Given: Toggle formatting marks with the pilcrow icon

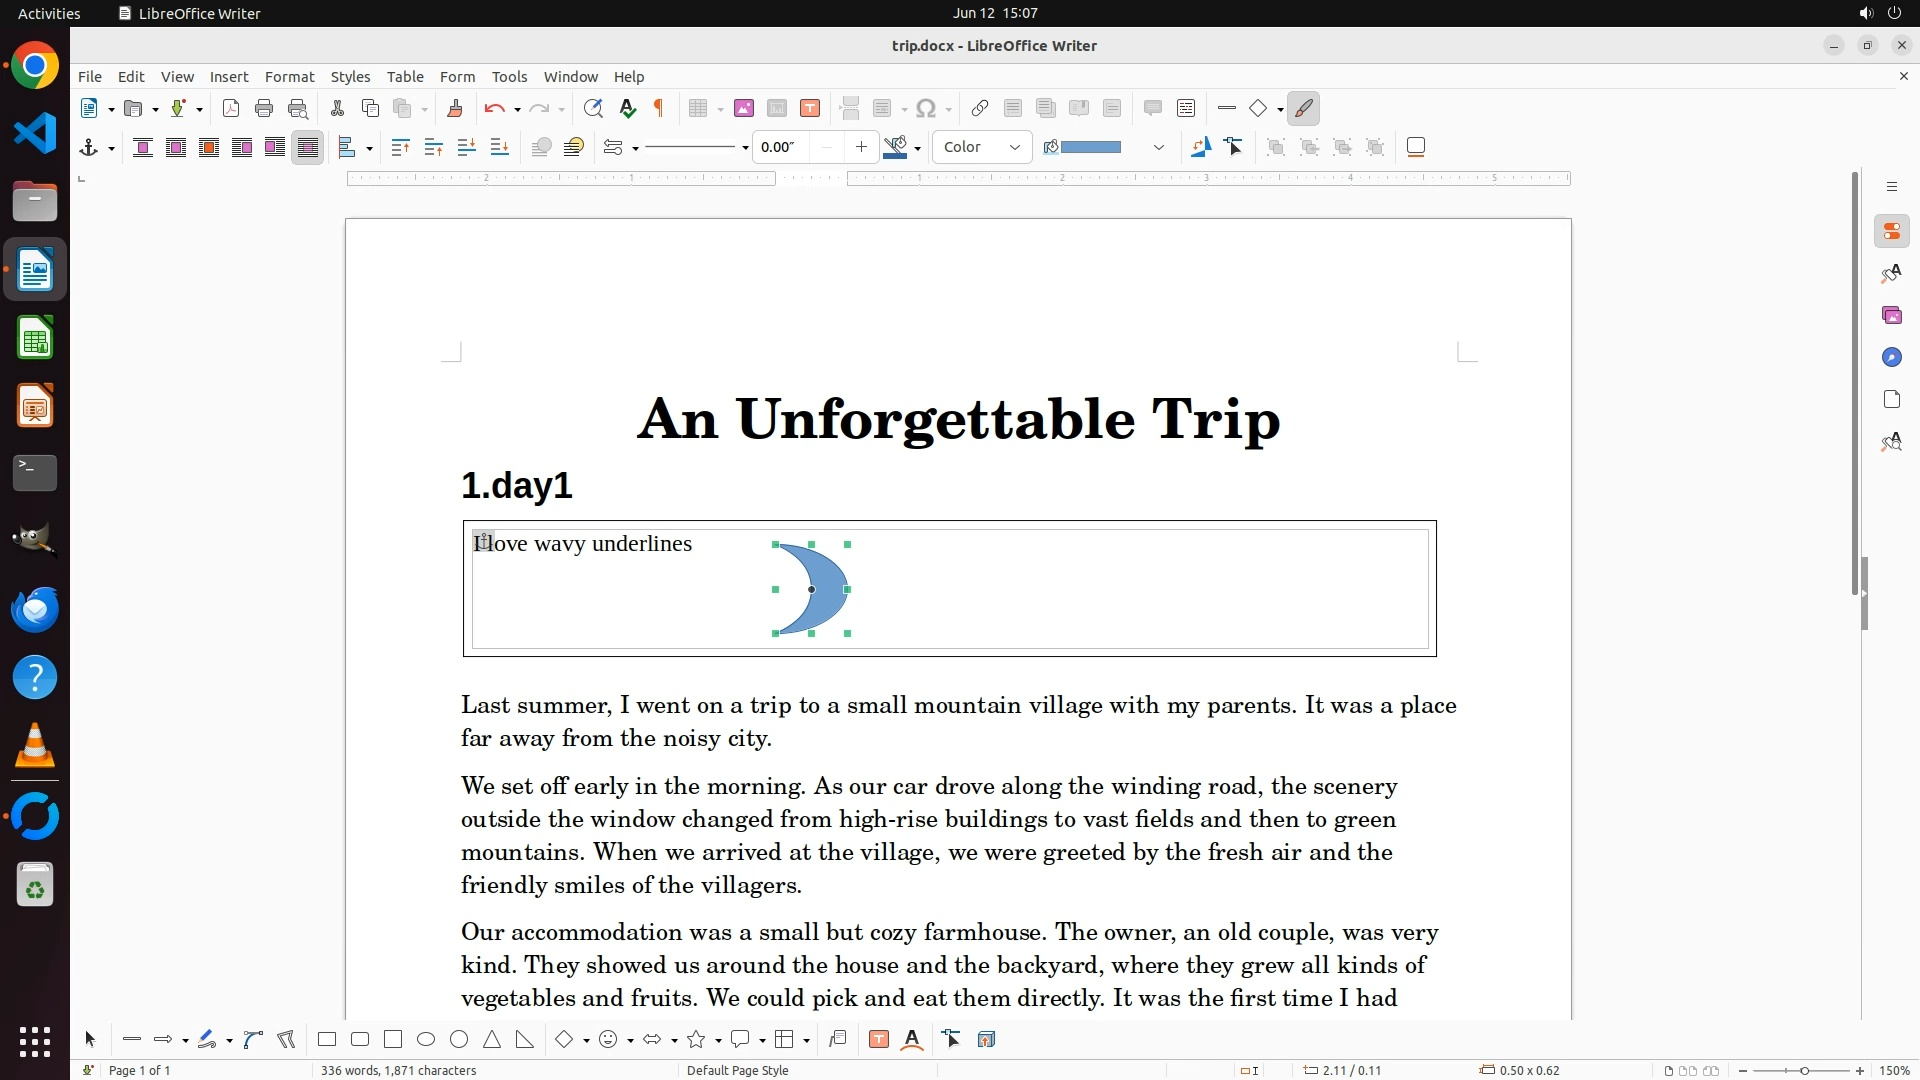Looking at the screenshot, I should (659, 108).
